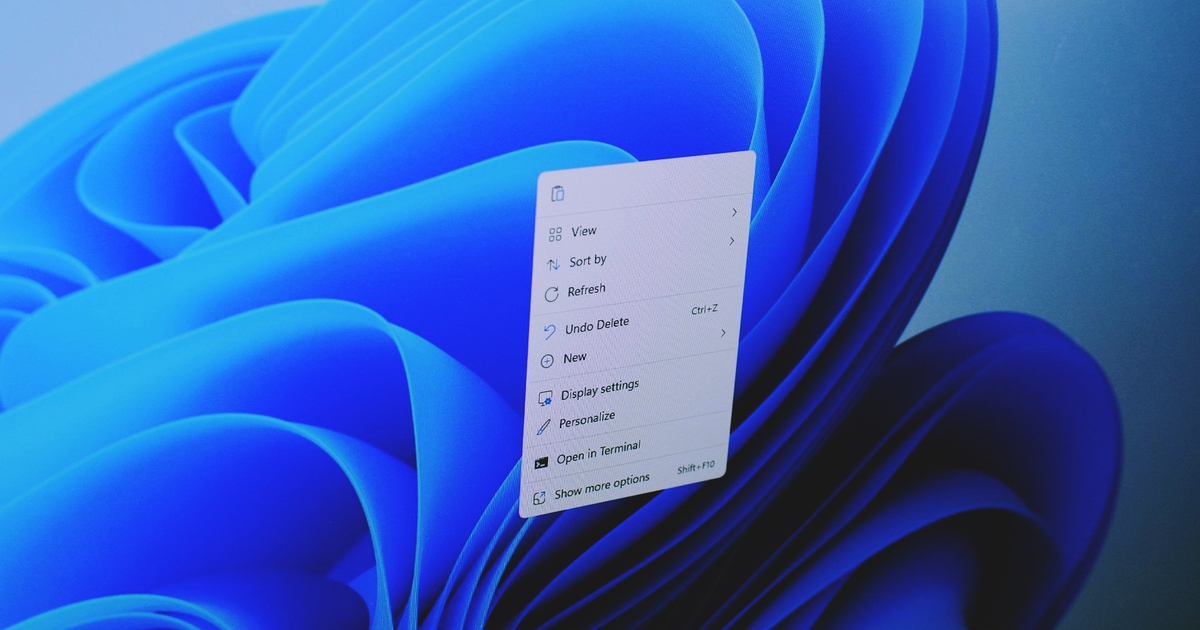The image size is (1200, 630).
Task: Click the View grid icon
Action: (x=555, y=235)
